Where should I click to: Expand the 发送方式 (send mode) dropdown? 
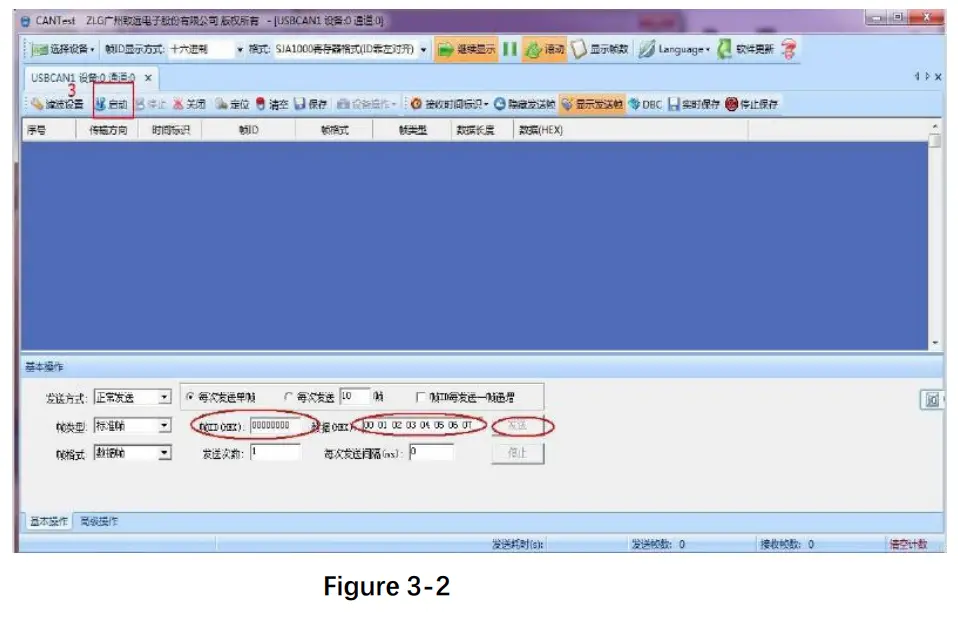[x=164, y=397]
